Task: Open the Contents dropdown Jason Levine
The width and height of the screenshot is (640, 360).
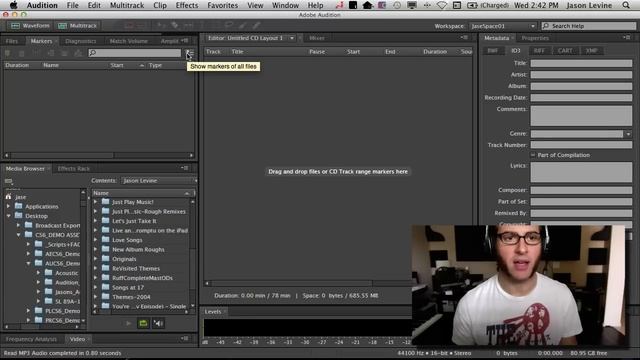Action: (159, 180)
